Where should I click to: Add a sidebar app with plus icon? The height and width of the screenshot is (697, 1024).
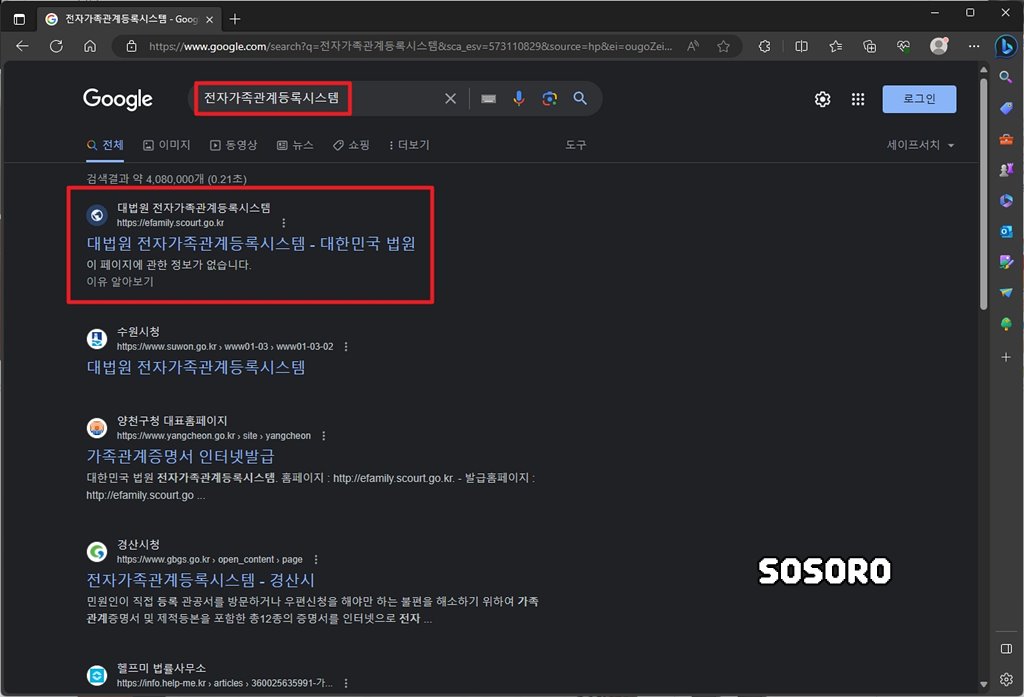coord(1006,357)
